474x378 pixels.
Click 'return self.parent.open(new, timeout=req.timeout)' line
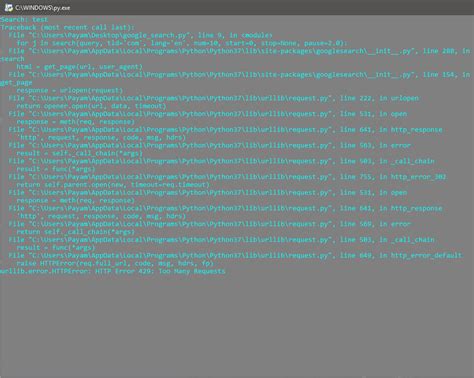coord(113,185)
